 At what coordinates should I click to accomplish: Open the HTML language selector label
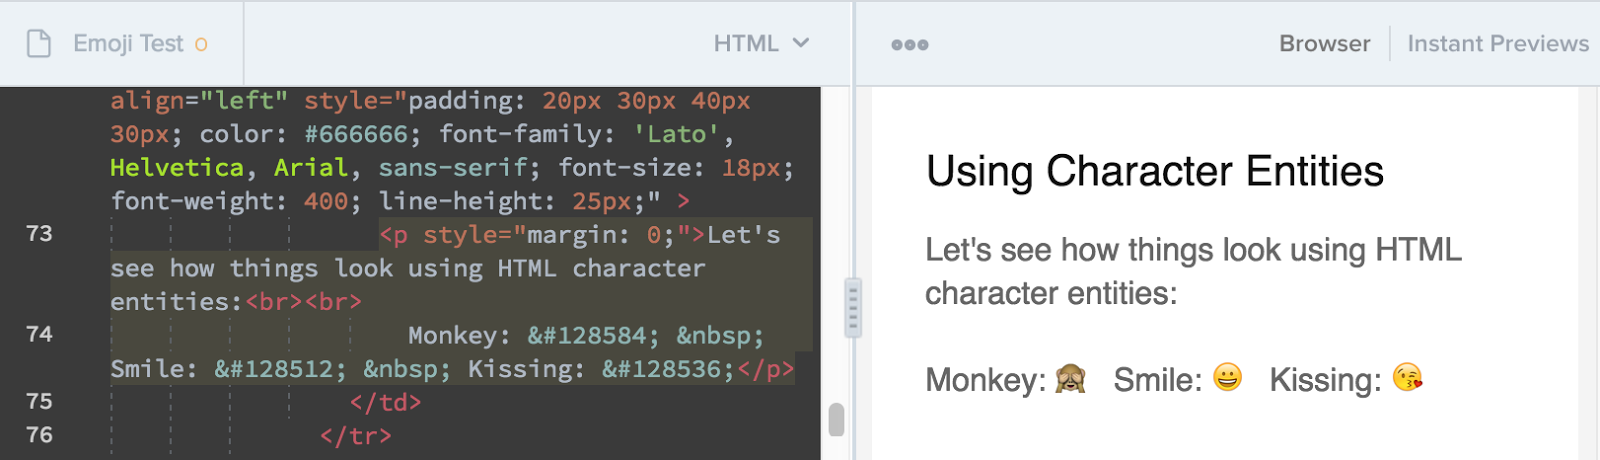(x=746, y=44)
